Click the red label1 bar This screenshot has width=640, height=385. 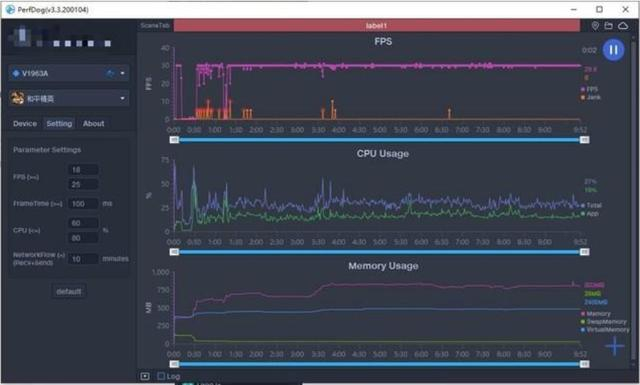376,25
